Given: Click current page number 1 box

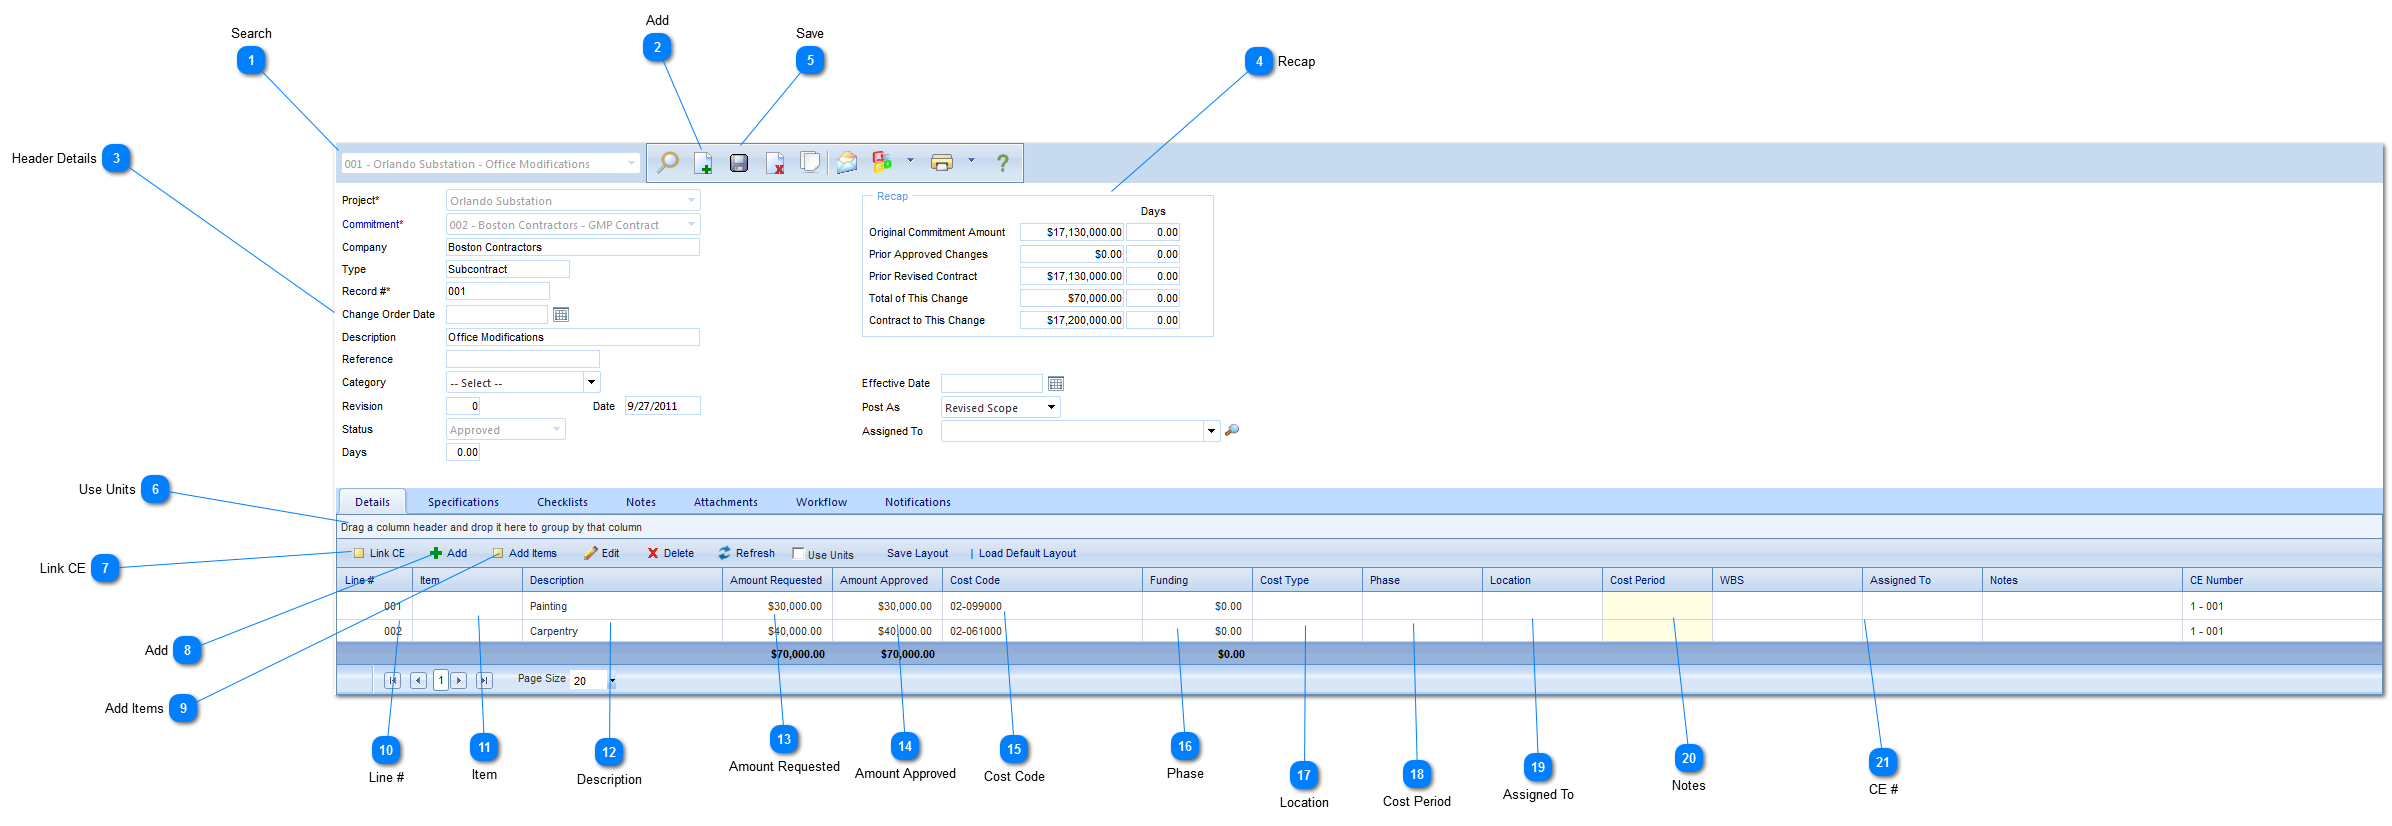Looking at the screenshot, I should (x=440, y=680).
